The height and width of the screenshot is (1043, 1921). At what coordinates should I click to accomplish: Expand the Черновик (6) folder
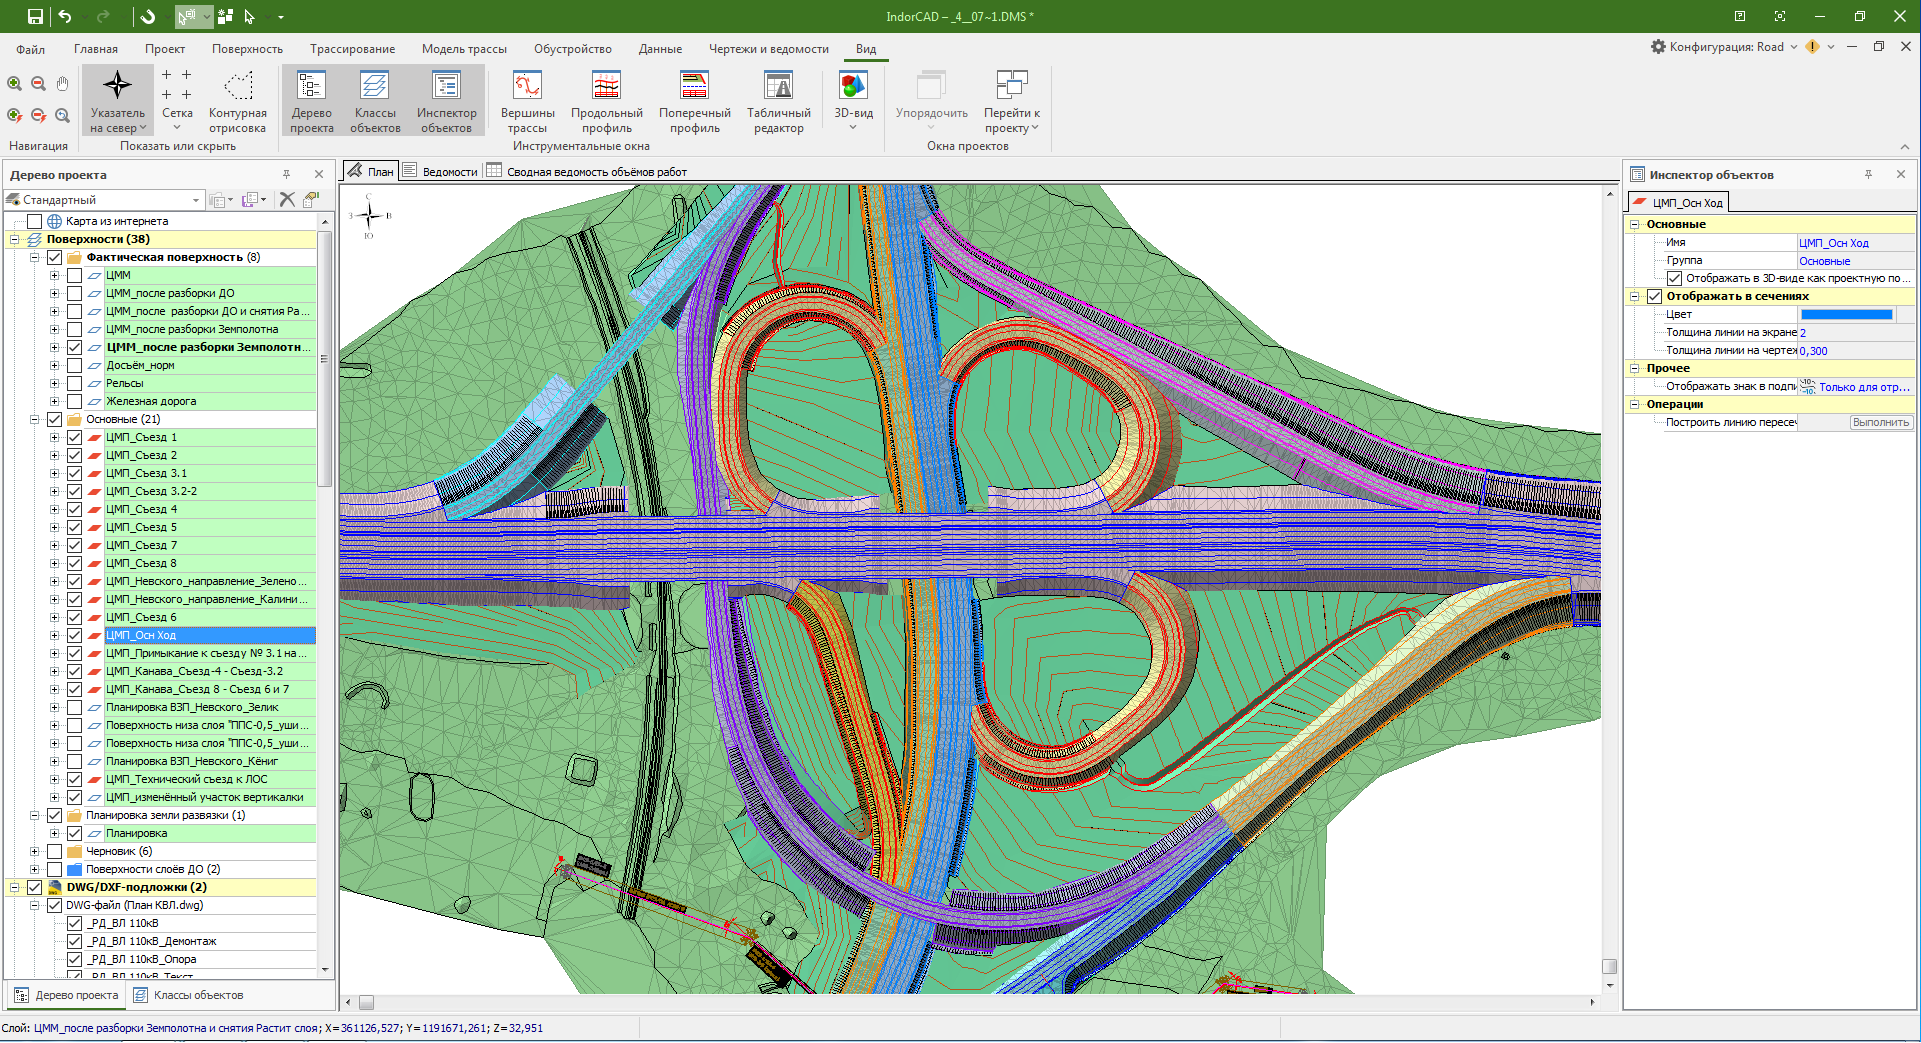click(x=34, y=851)
